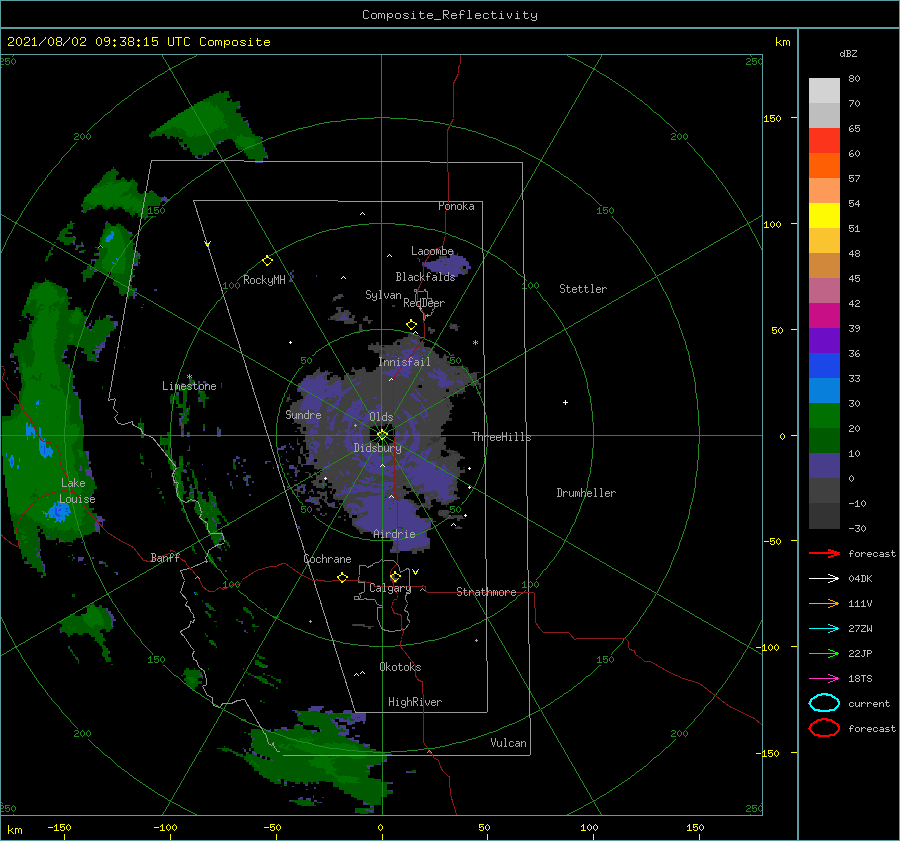900x841 pixels.
Task: Click the Olds label
Action: click(x=381, y=417)
